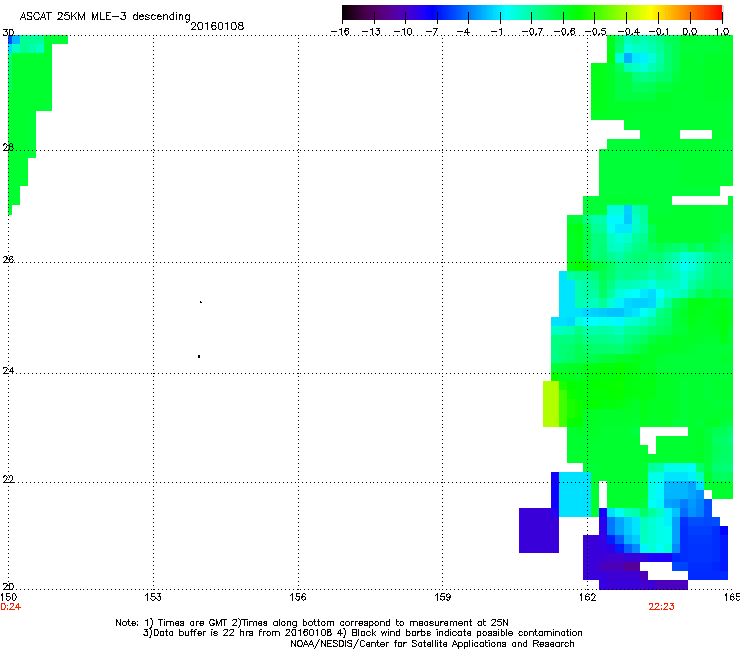Click the 159 longitude axis label
The image size is (740, 650).
point(442,597)
